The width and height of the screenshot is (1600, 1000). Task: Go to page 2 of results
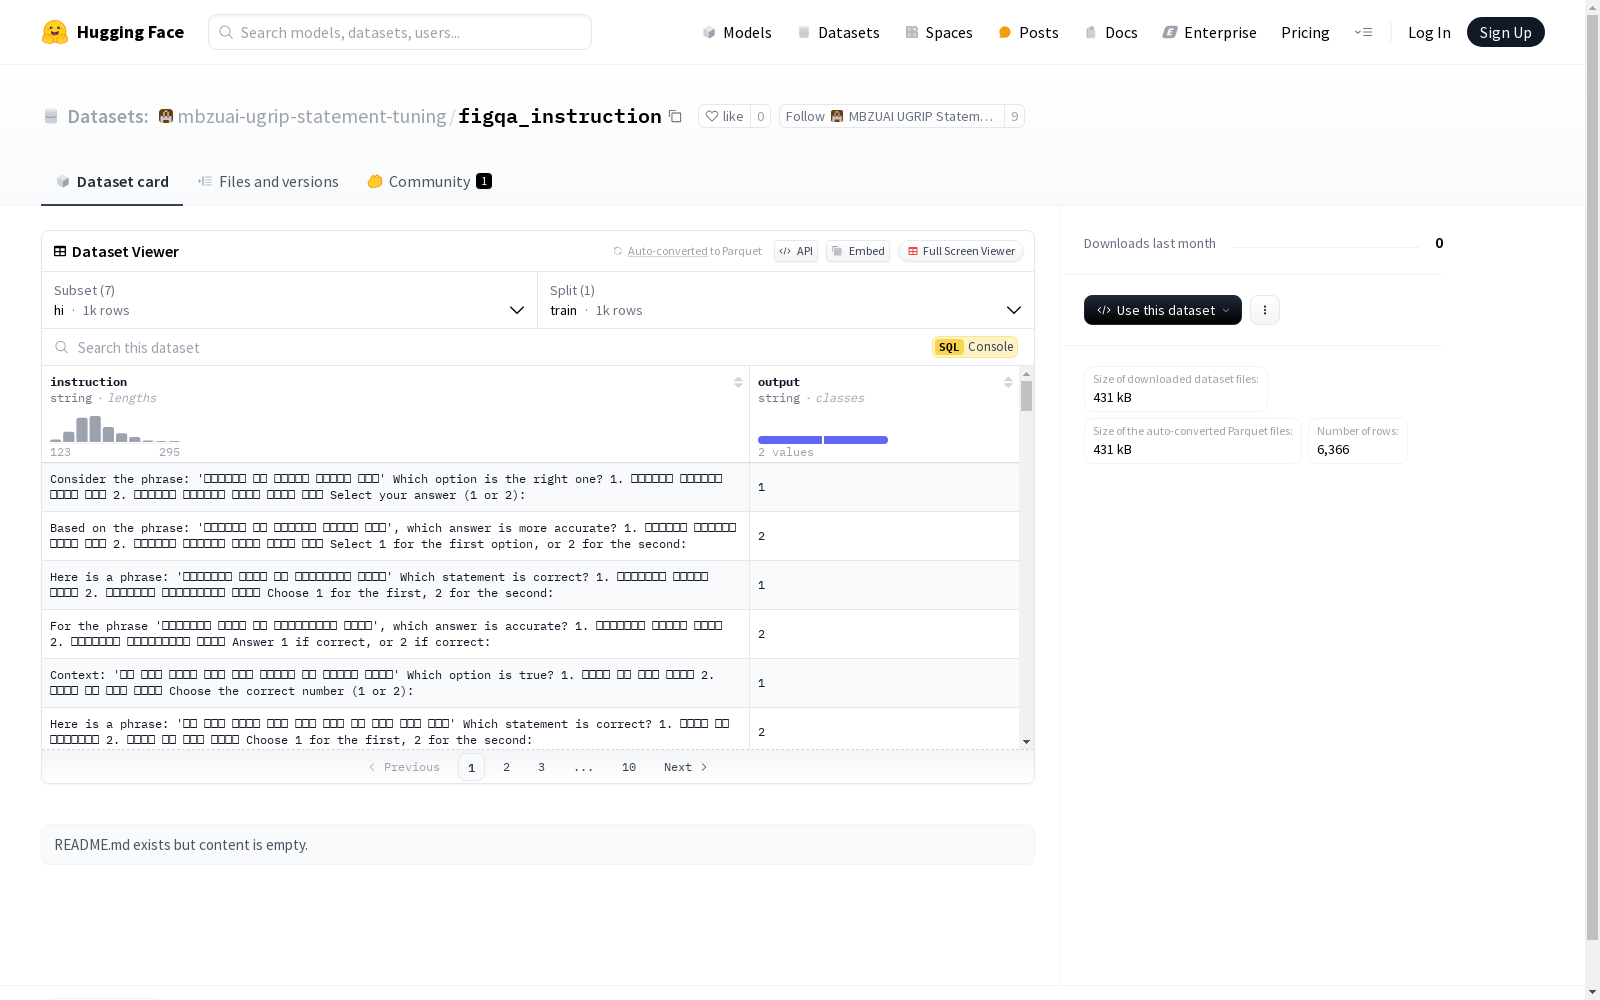[507, 767]
